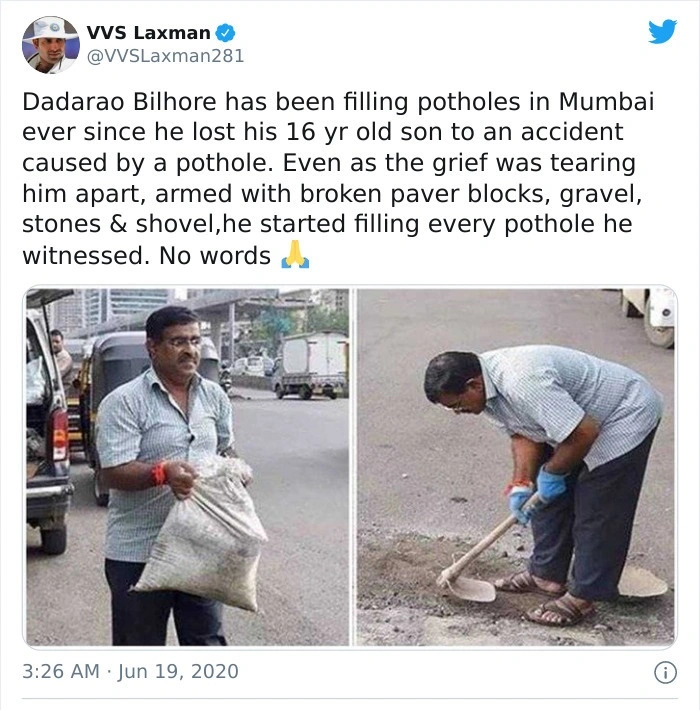The image size is (700, 710).
Task: Click the VVS Laxman display name
Action: (x=149, y=33)
